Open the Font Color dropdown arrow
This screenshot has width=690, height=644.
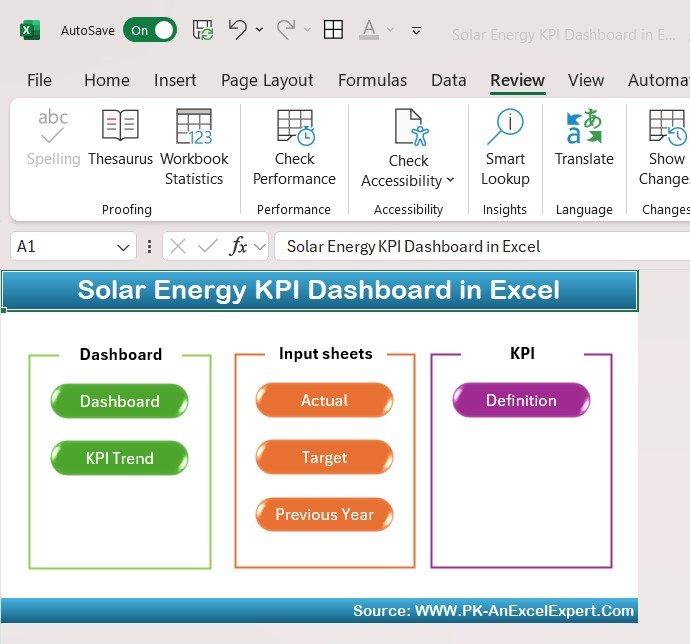click(390, 29)
